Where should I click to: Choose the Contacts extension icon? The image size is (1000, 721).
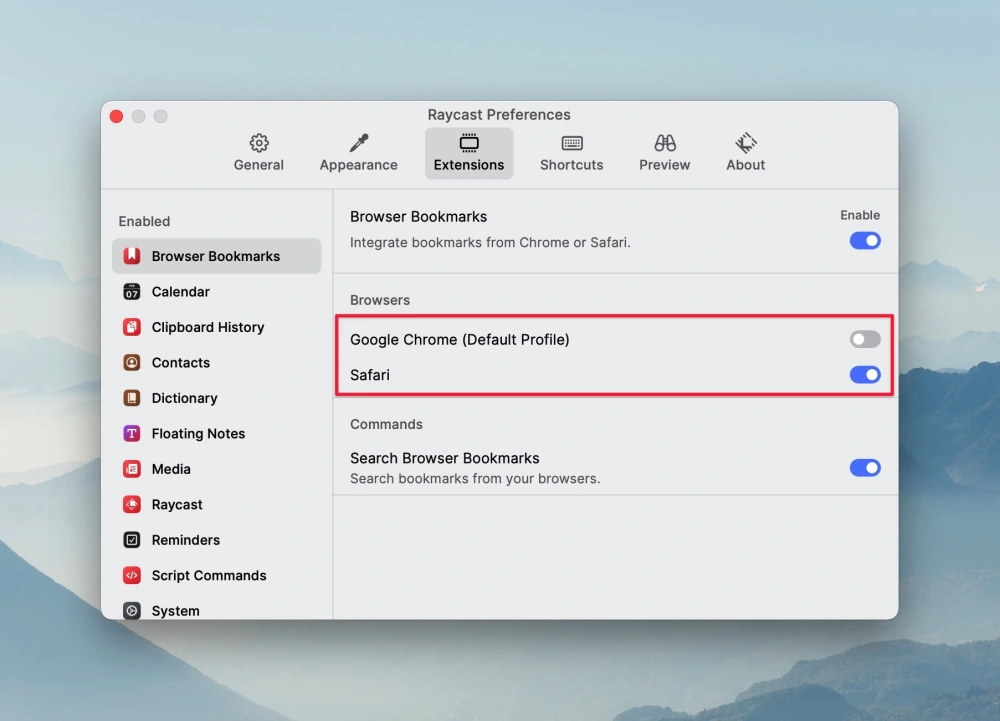tap(131, 362)
